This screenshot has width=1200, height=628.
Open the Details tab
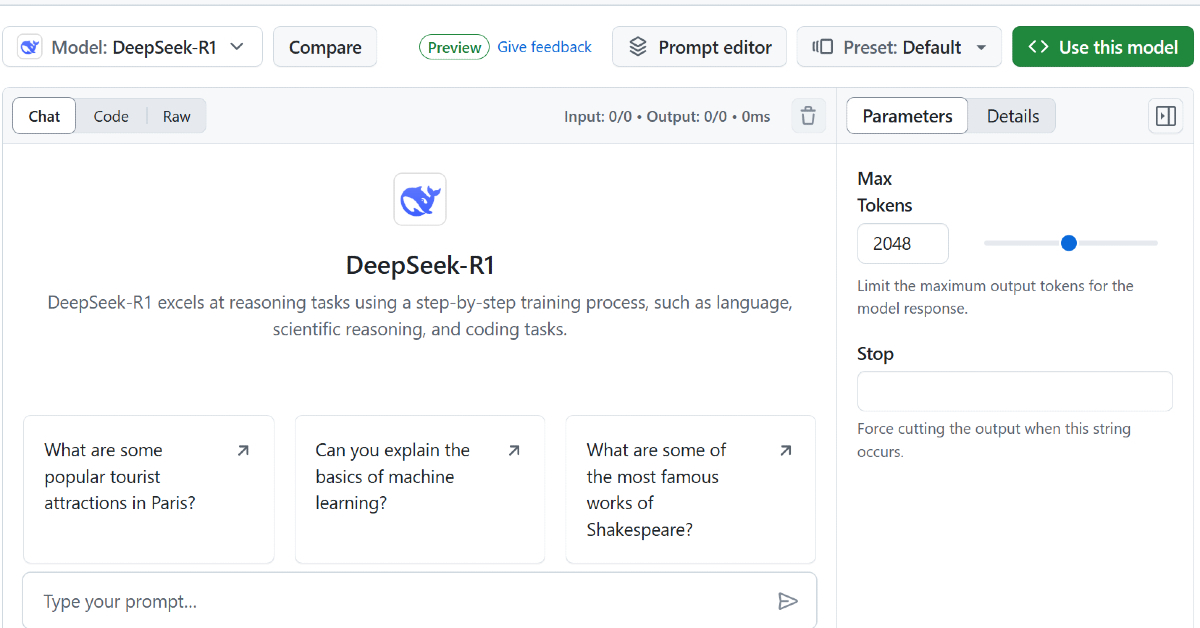(x=1011, y=115)
